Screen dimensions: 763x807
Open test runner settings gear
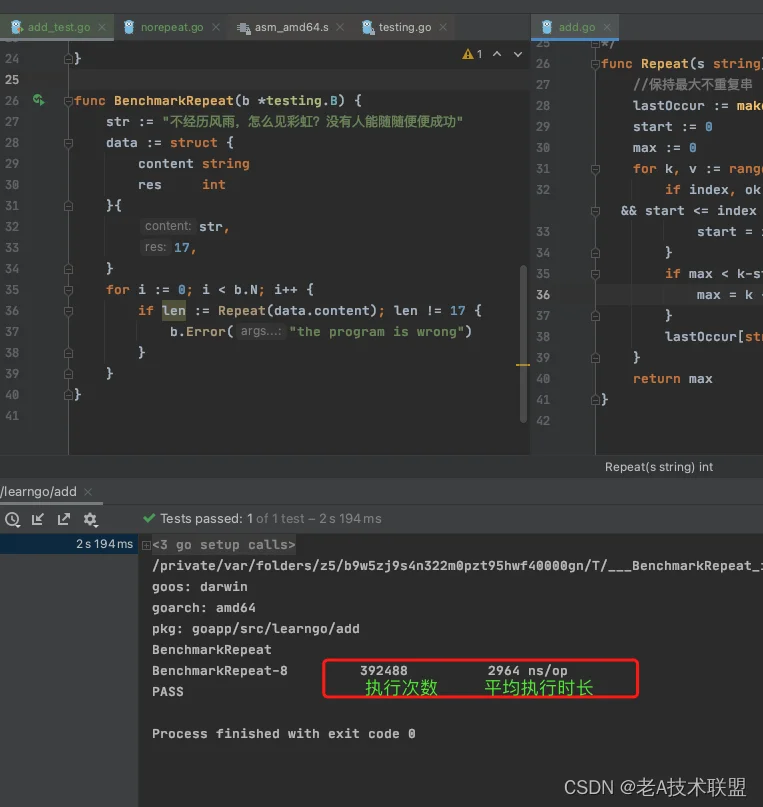[91, 519]
